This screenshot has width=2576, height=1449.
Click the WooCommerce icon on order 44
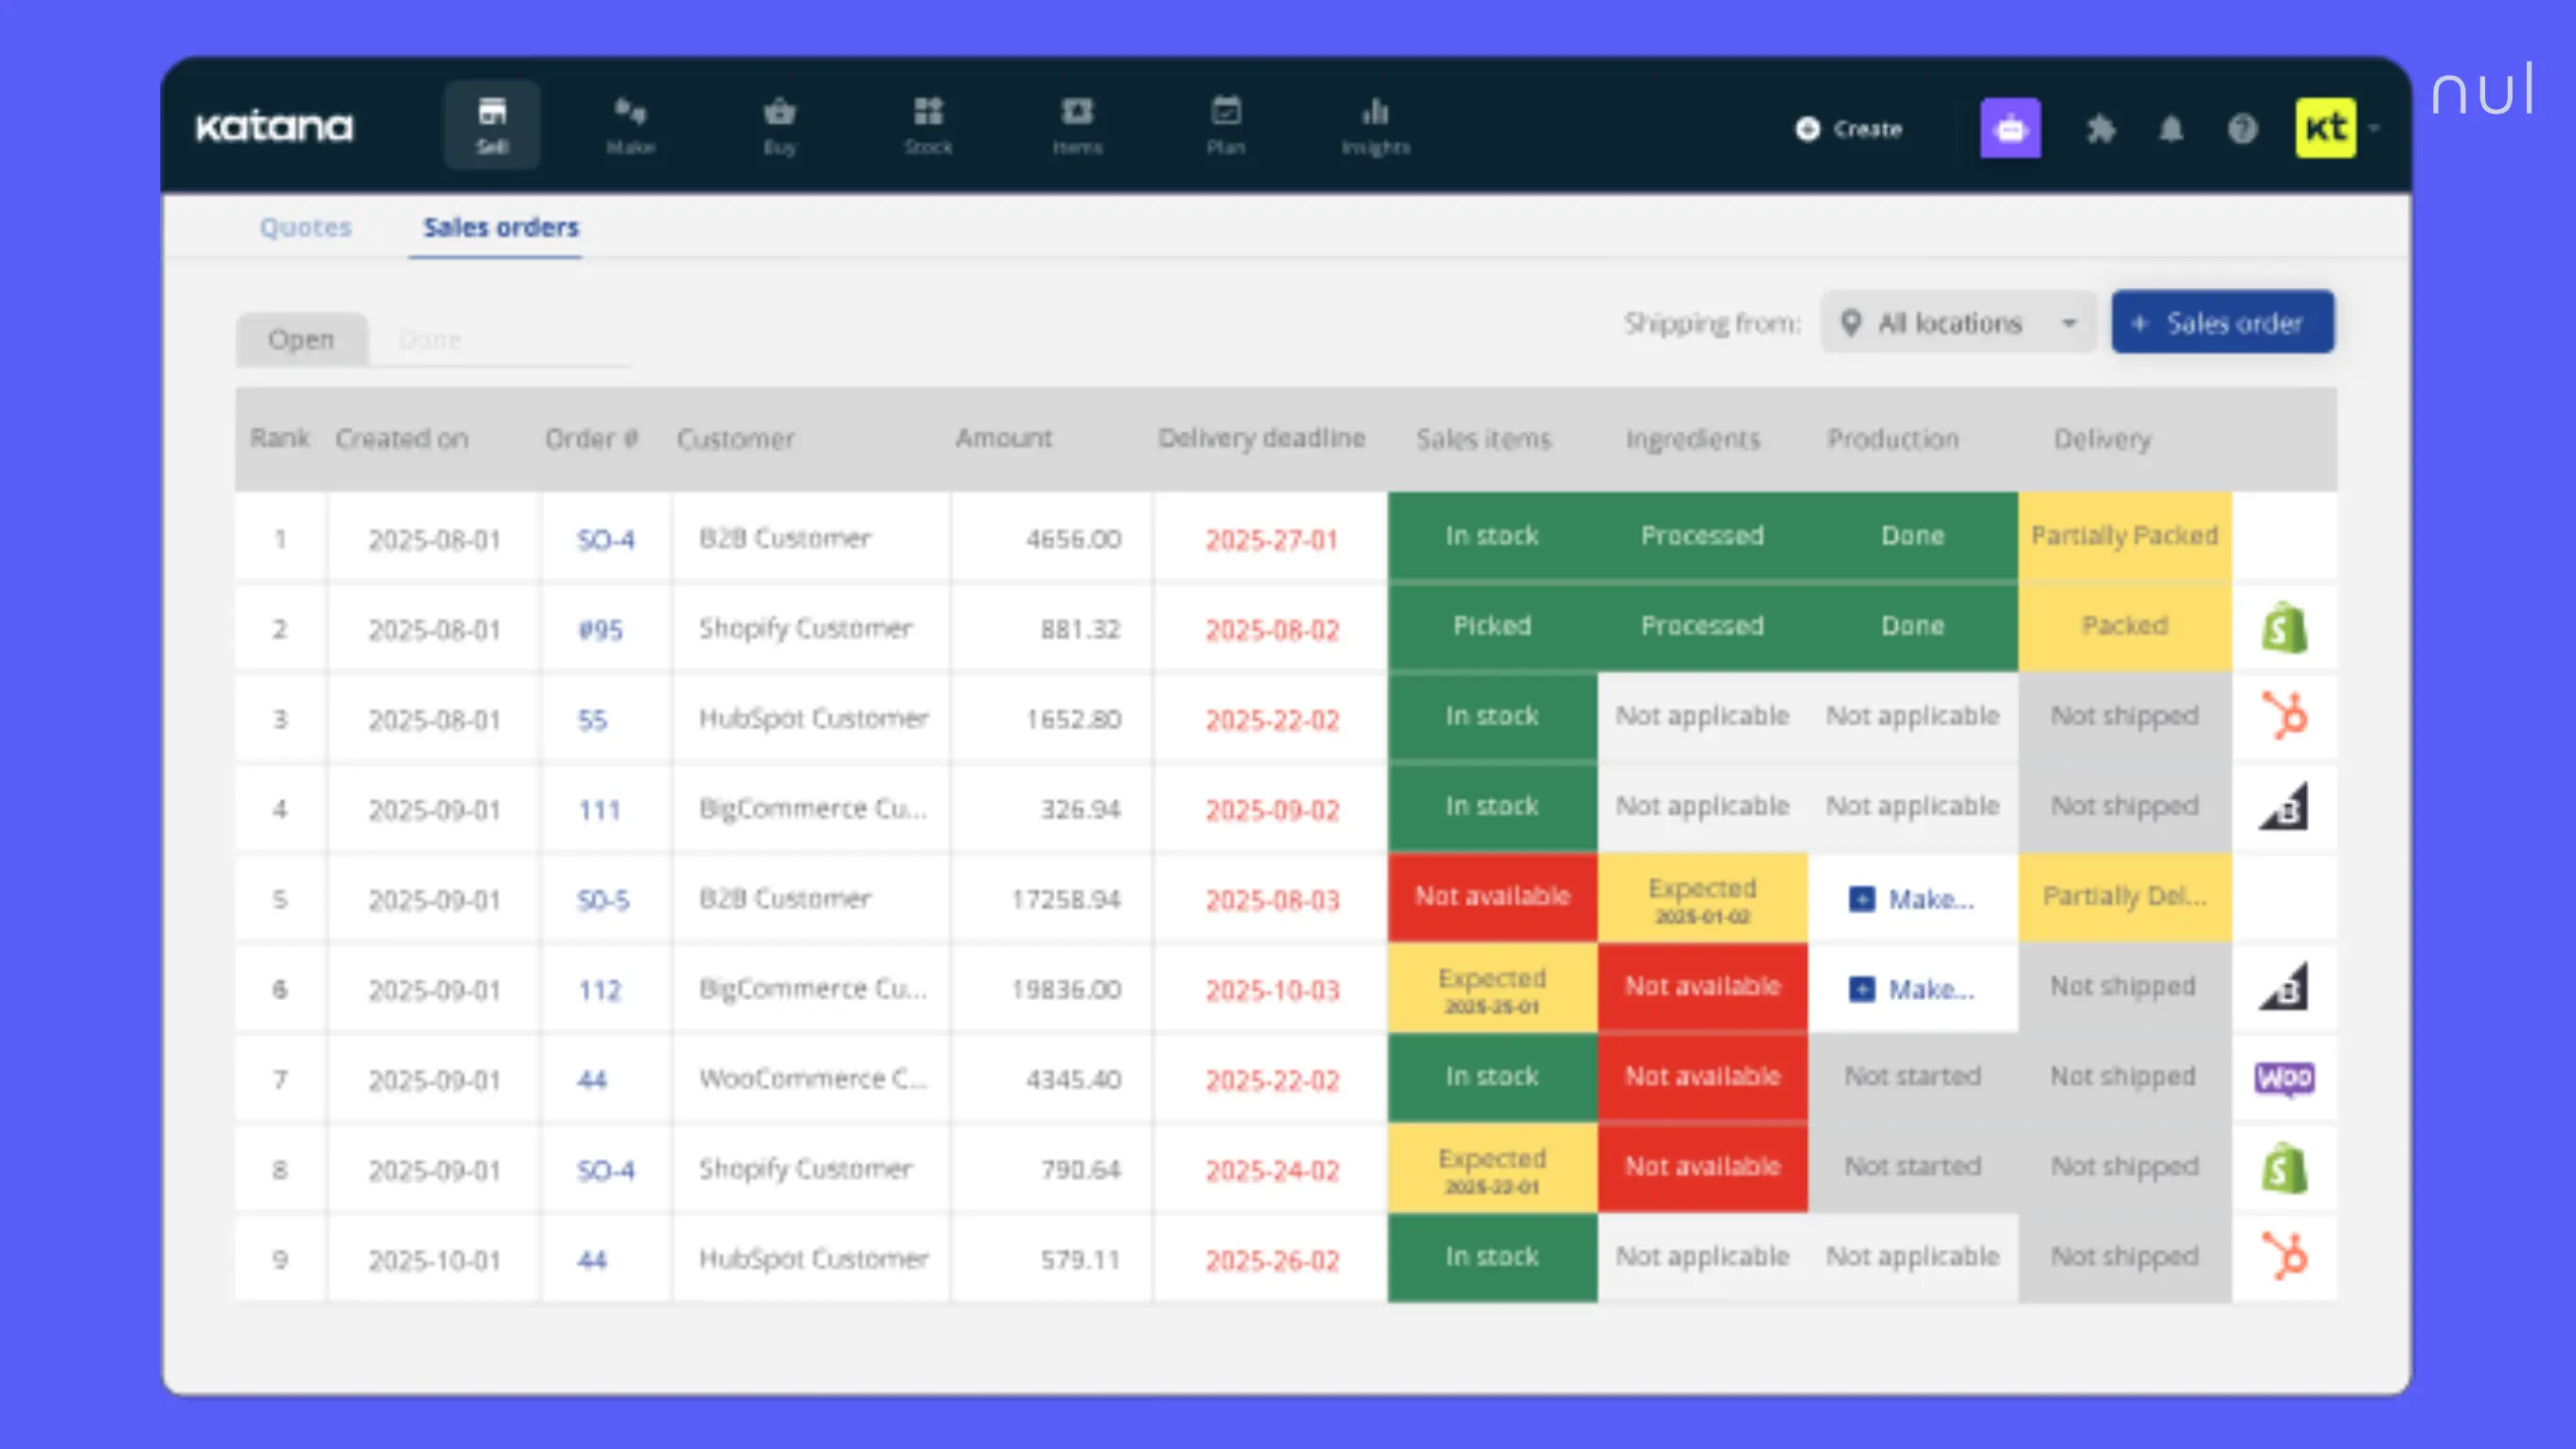[2283, 1078]
